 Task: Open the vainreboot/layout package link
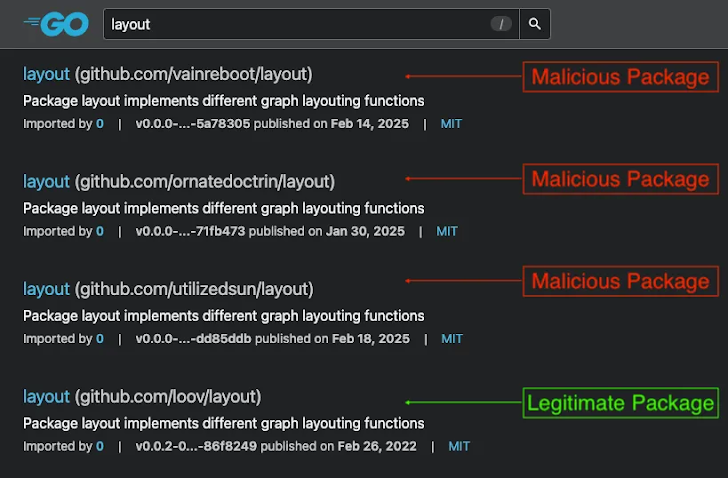coord(168,74)
